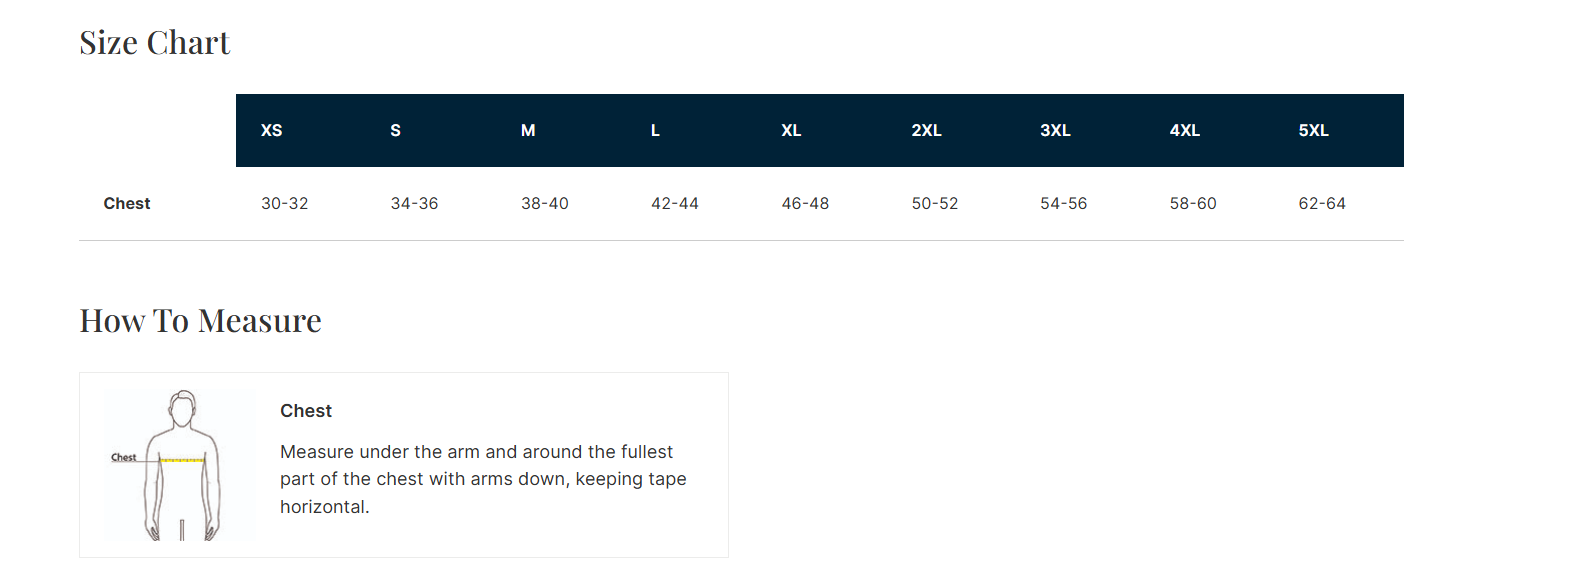
Task: Click the S size column header
Action: (x=395, y=131)
